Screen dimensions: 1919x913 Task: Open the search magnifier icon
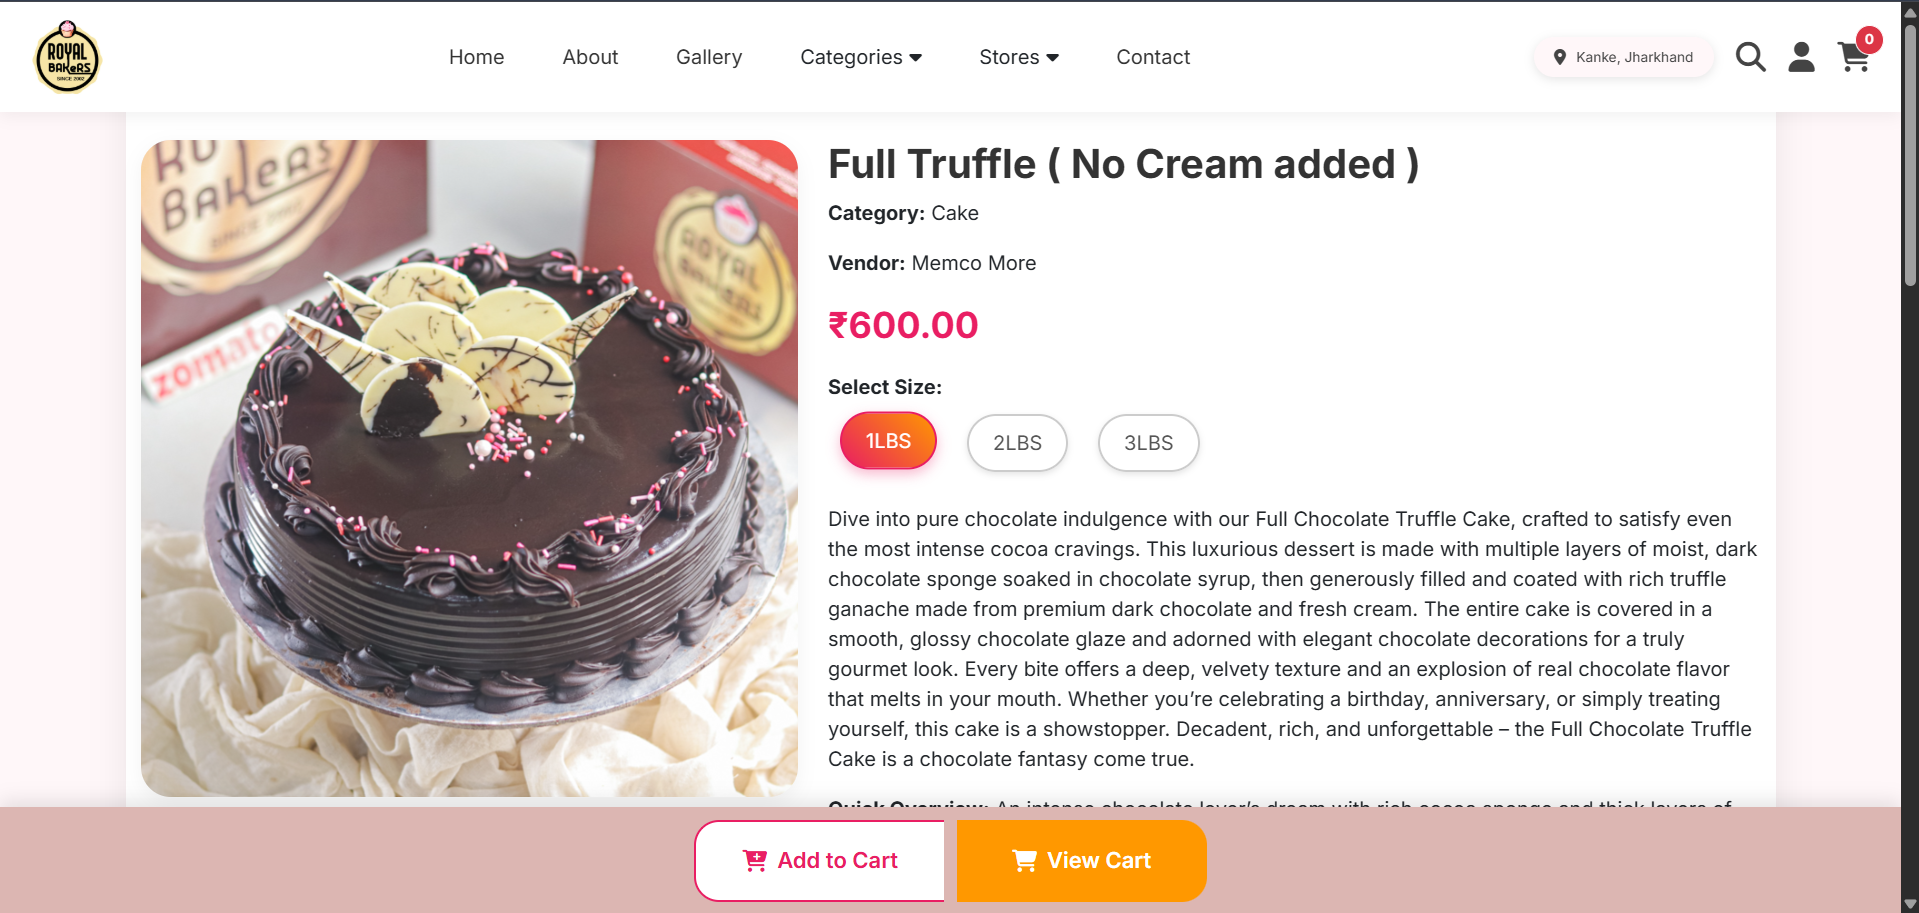(1750, 57)
